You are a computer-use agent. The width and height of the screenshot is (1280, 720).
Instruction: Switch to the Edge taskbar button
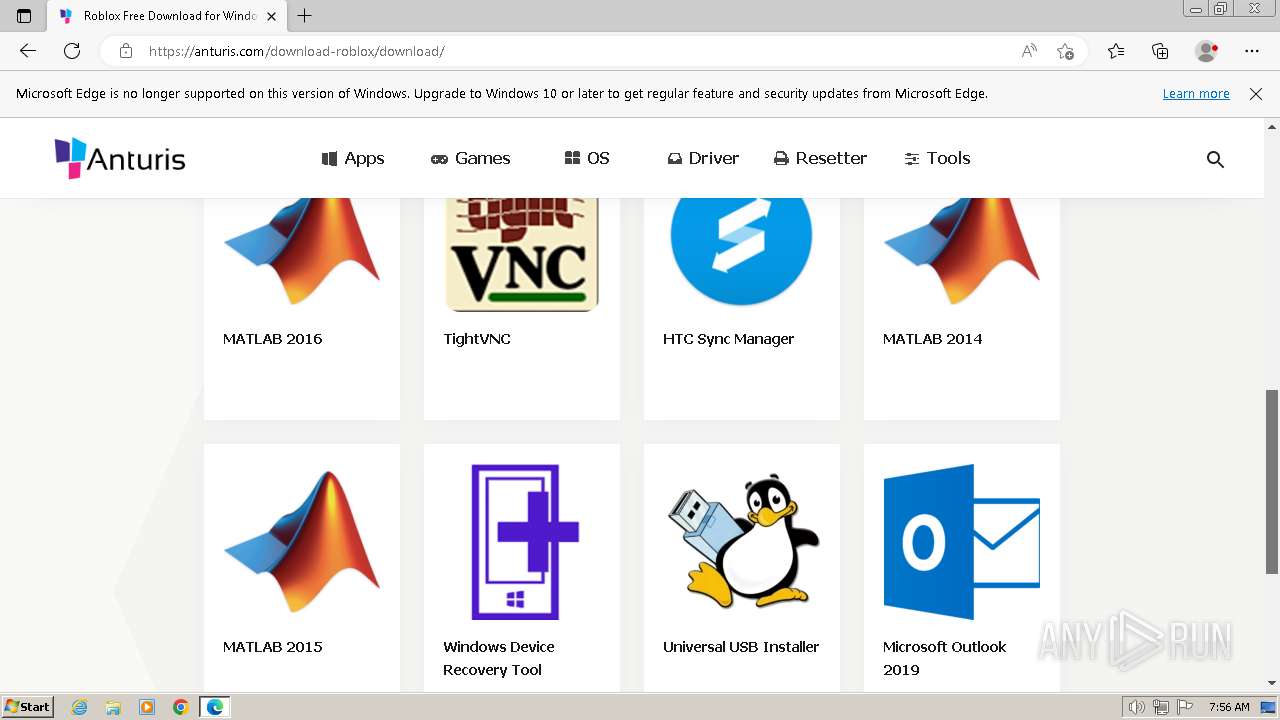[215, 707]
